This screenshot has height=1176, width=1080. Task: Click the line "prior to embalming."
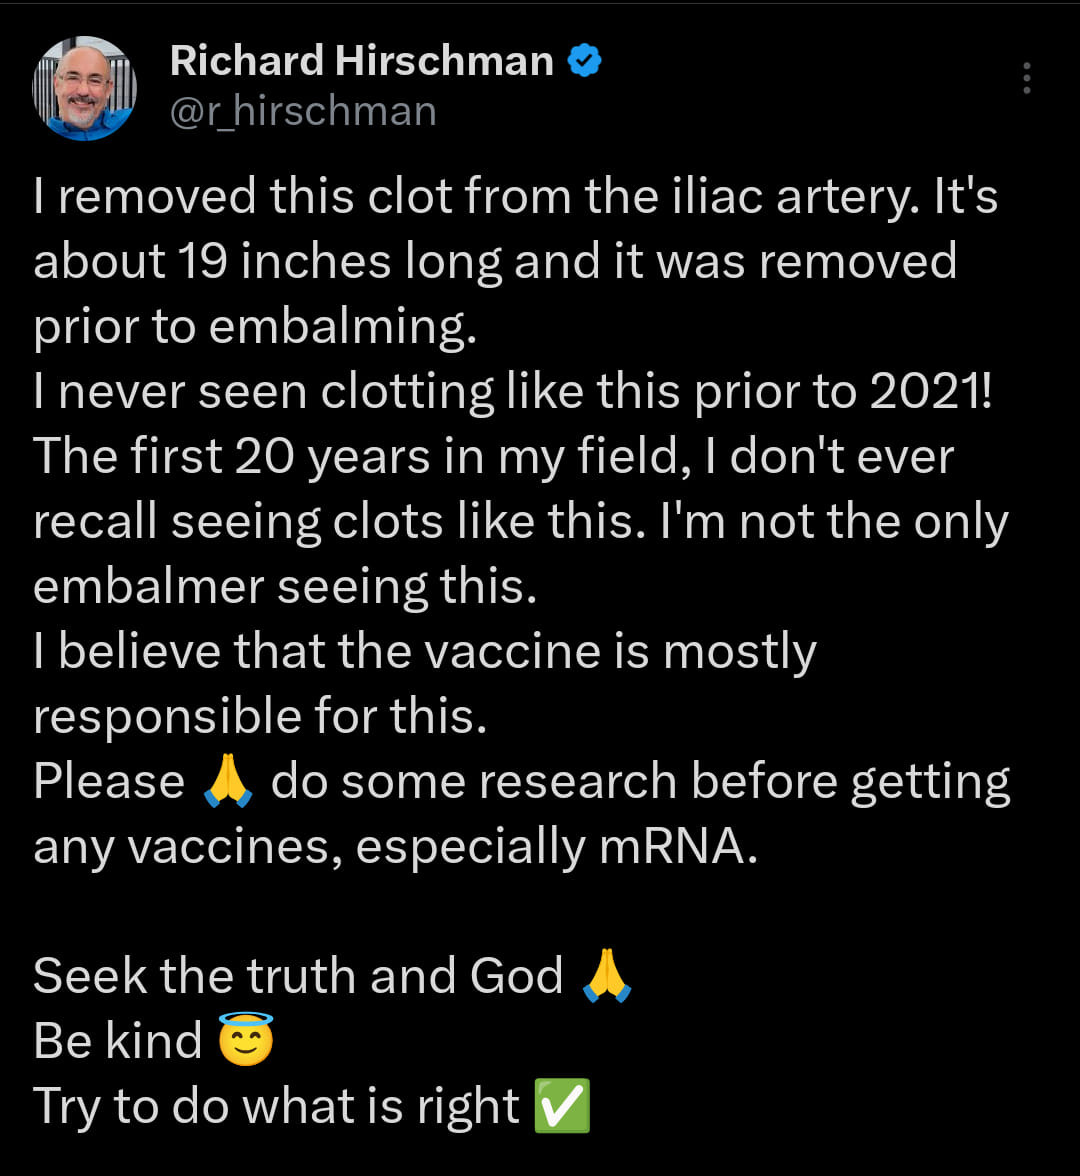[255, 327]
